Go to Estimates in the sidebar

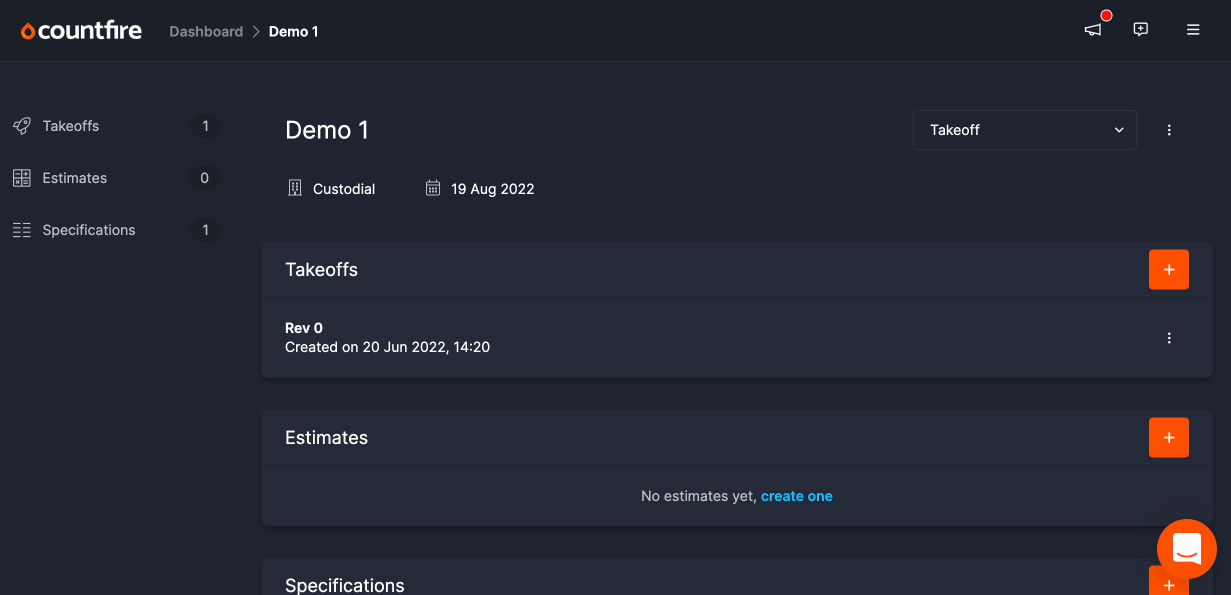click(x=75, y=178)
